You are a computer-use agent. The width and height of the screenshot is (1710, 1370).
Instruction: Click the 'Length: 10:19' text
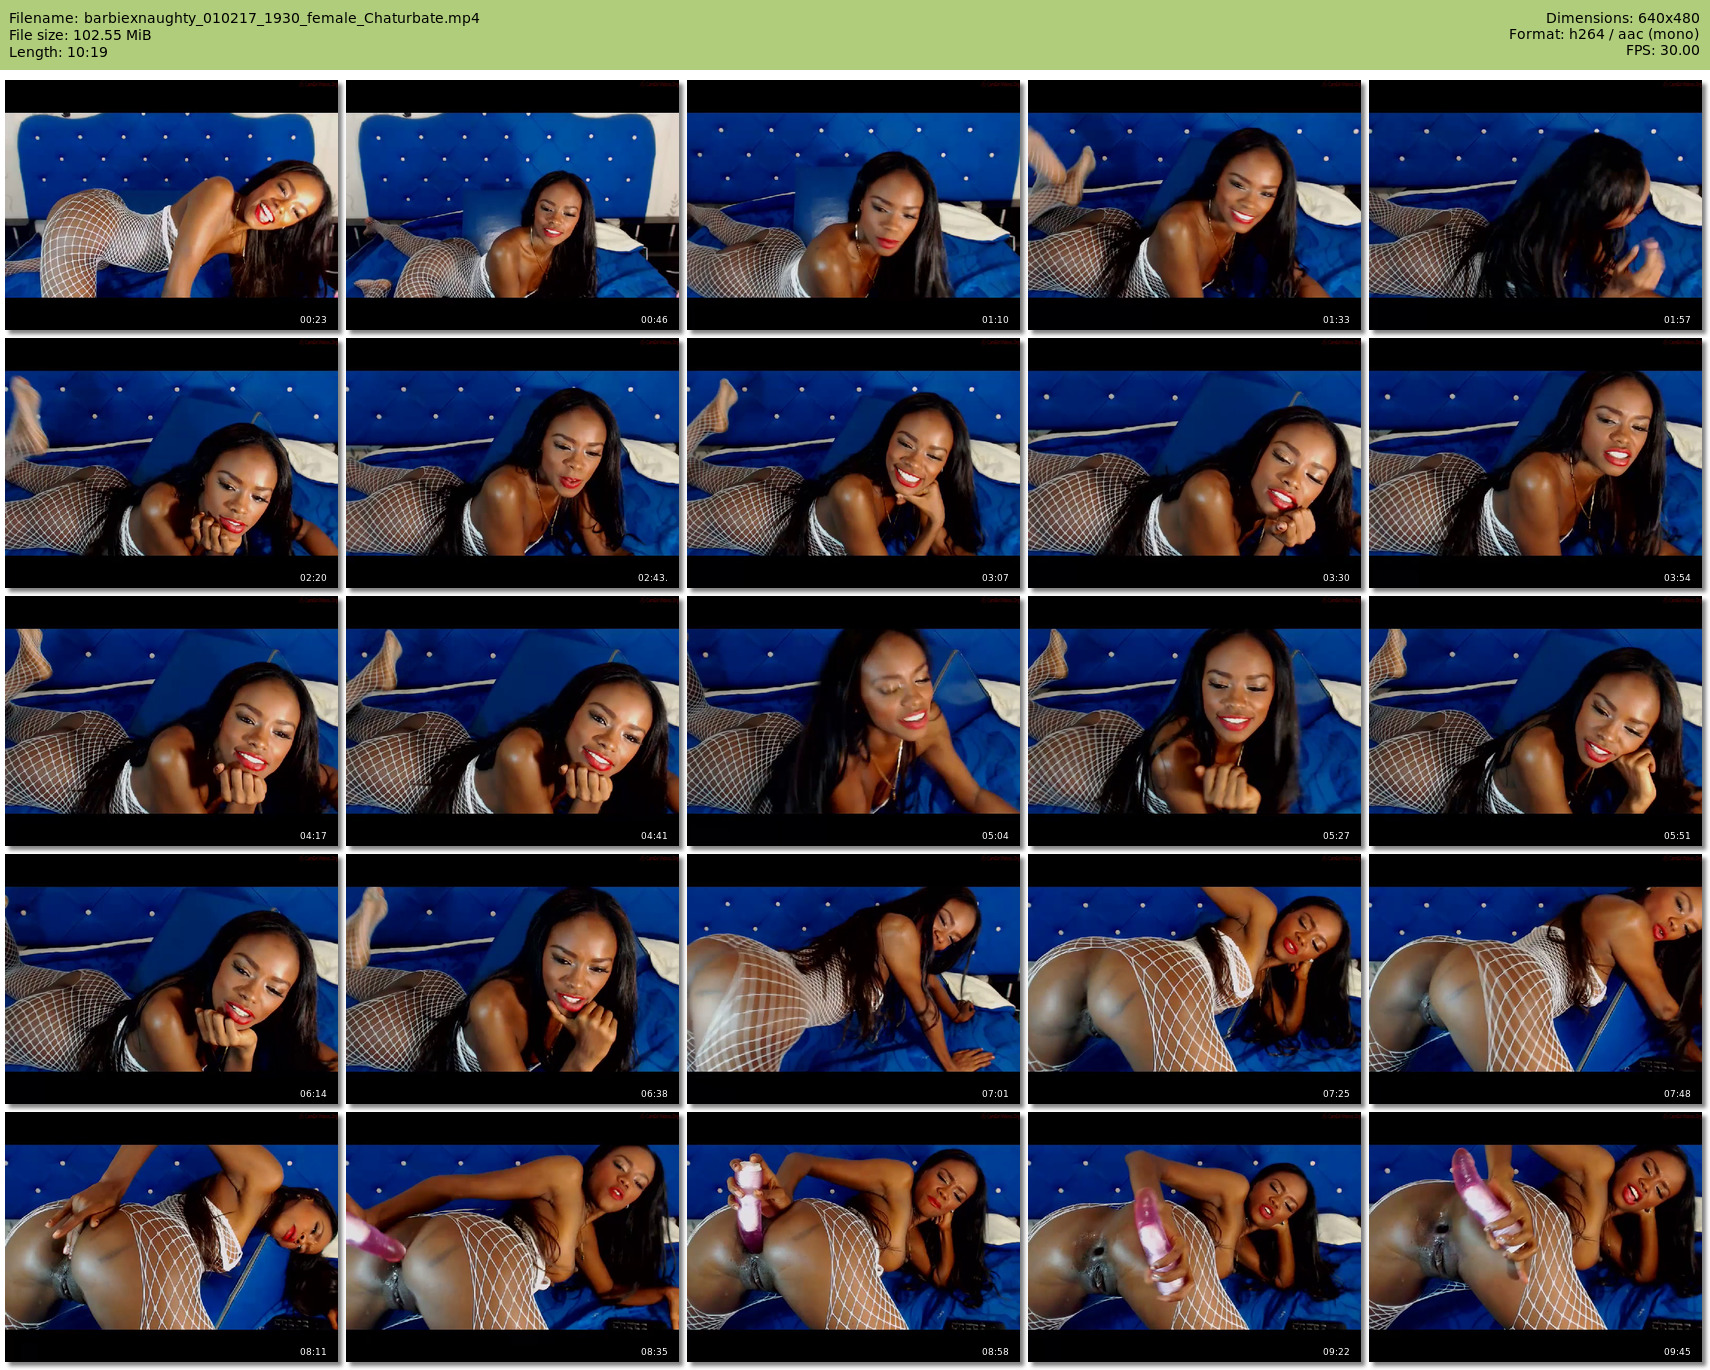(58, 52)
